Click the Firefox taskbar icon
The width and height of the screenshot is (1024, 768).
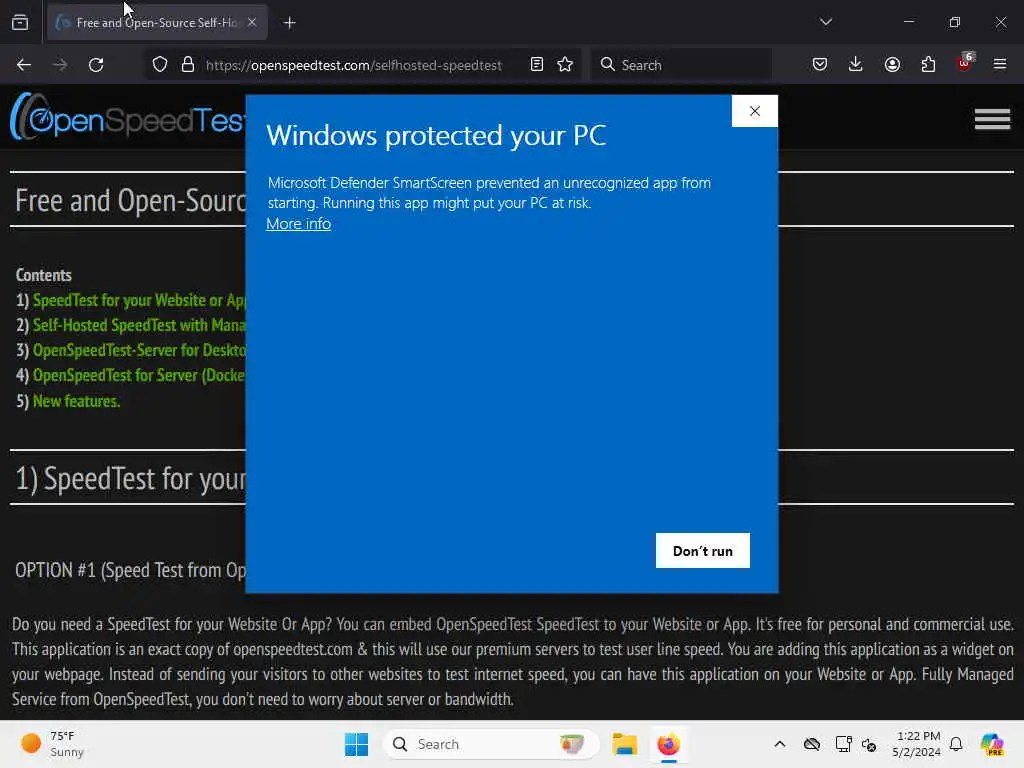669,744
